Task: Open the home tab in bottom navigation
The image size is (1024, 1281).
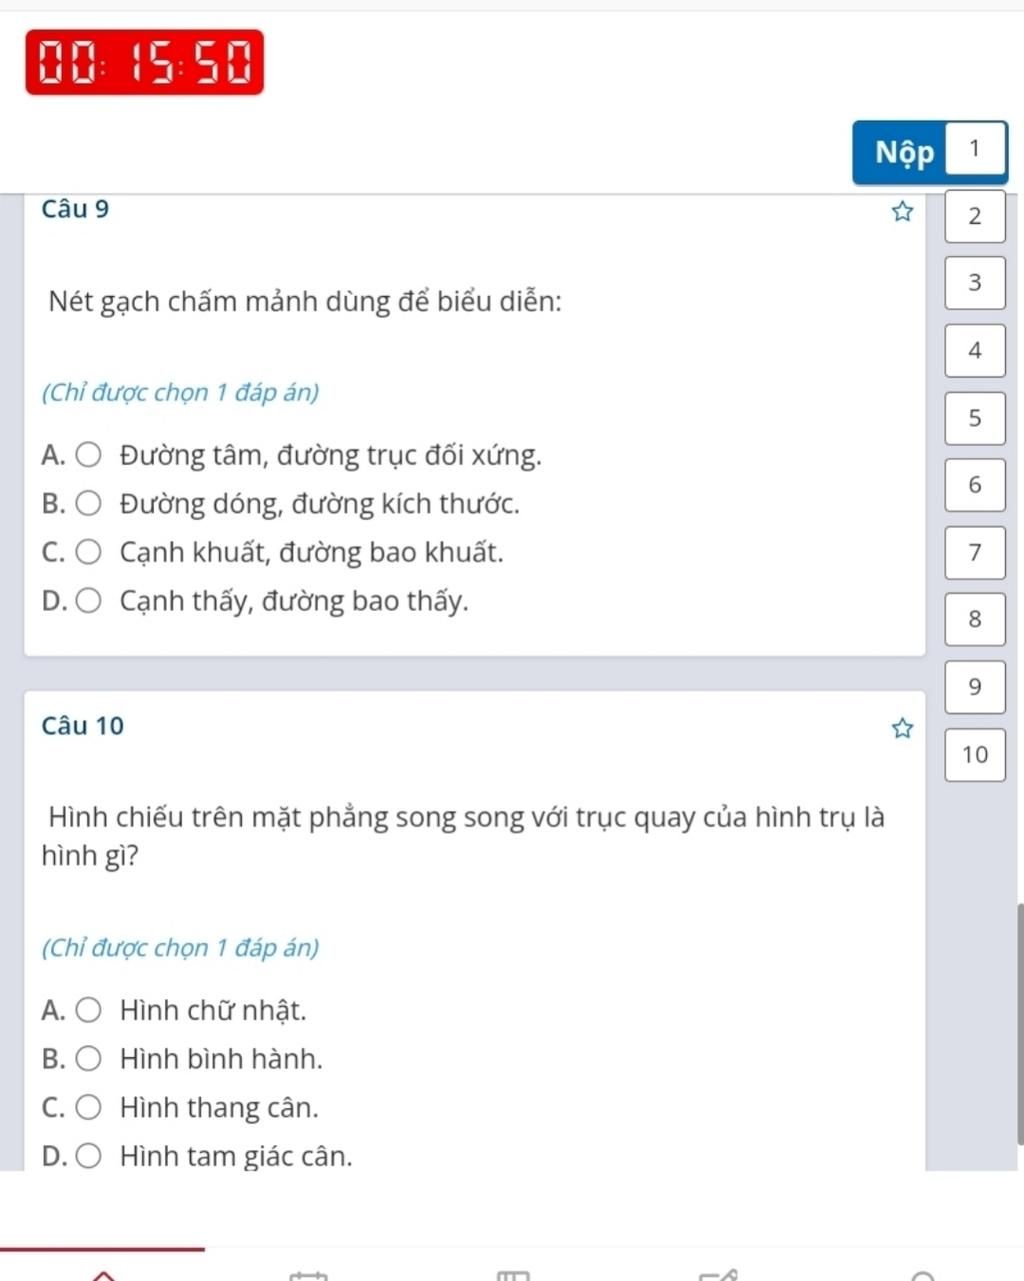Action: click(x=103, y=1275)
